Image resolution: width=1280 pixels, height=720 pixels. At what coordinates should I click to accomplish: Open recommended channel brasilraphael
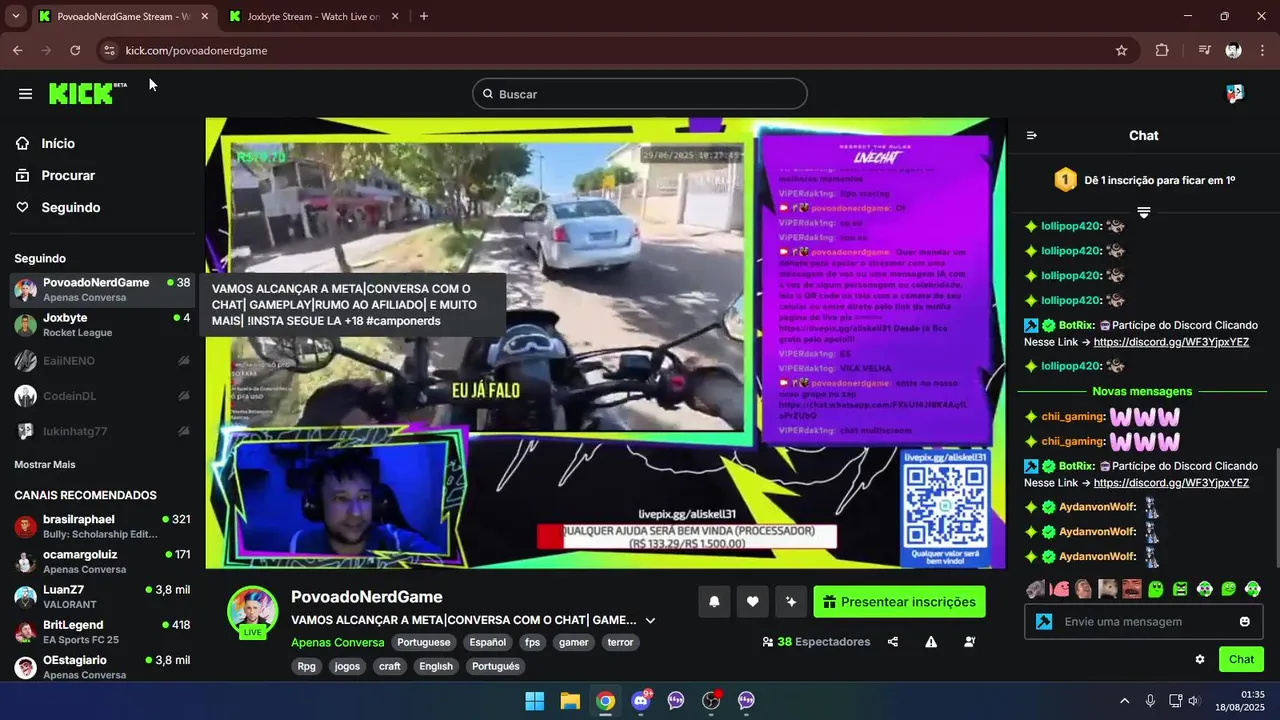pos(100,526)
